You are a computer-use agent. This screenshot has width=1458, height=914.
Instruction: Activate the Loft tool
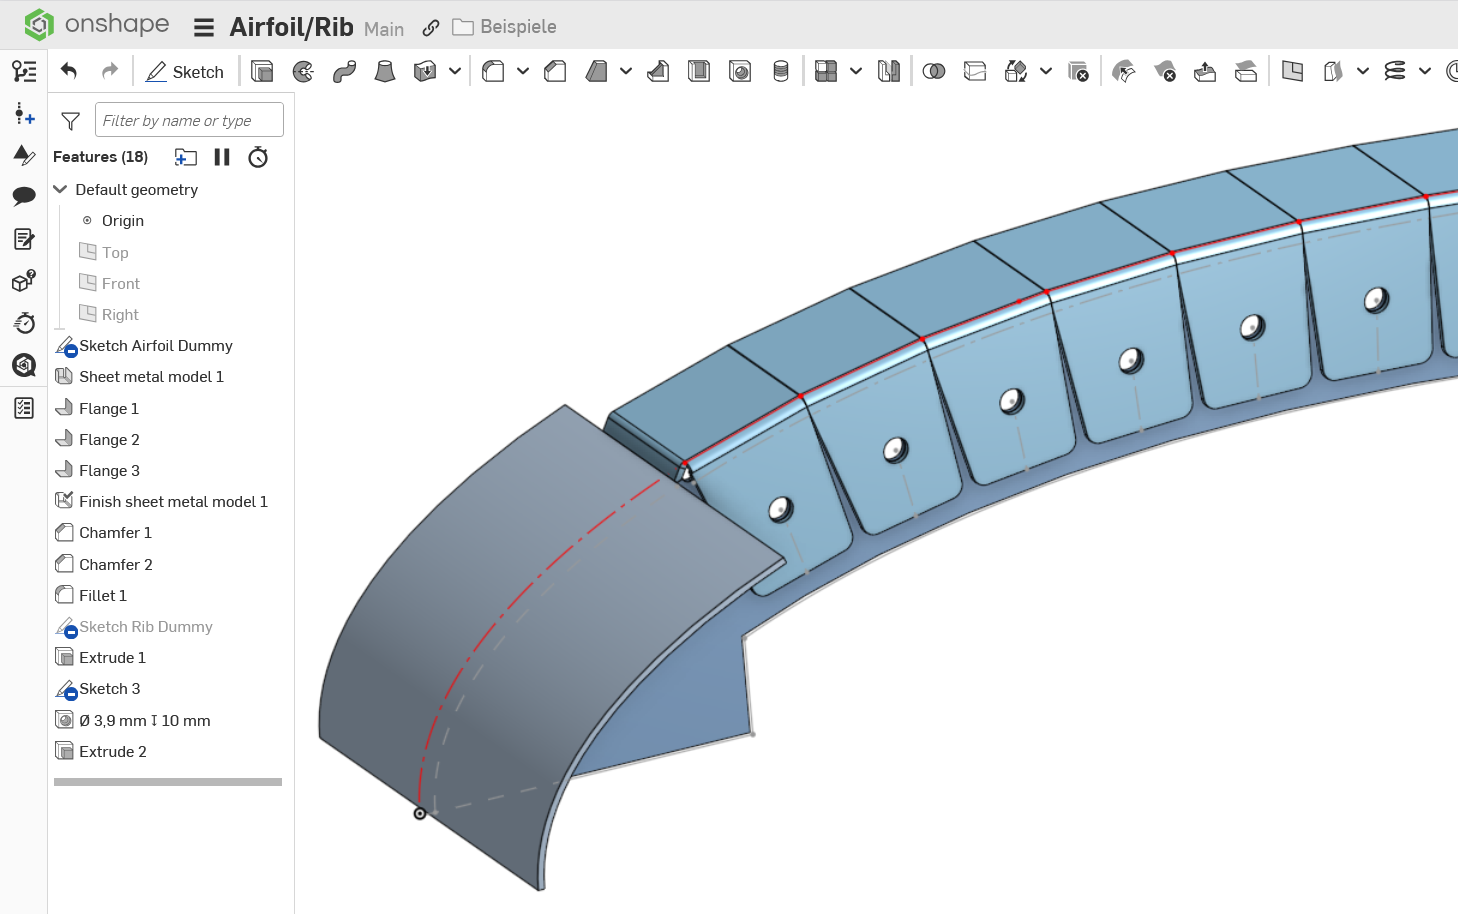point(384,71)
